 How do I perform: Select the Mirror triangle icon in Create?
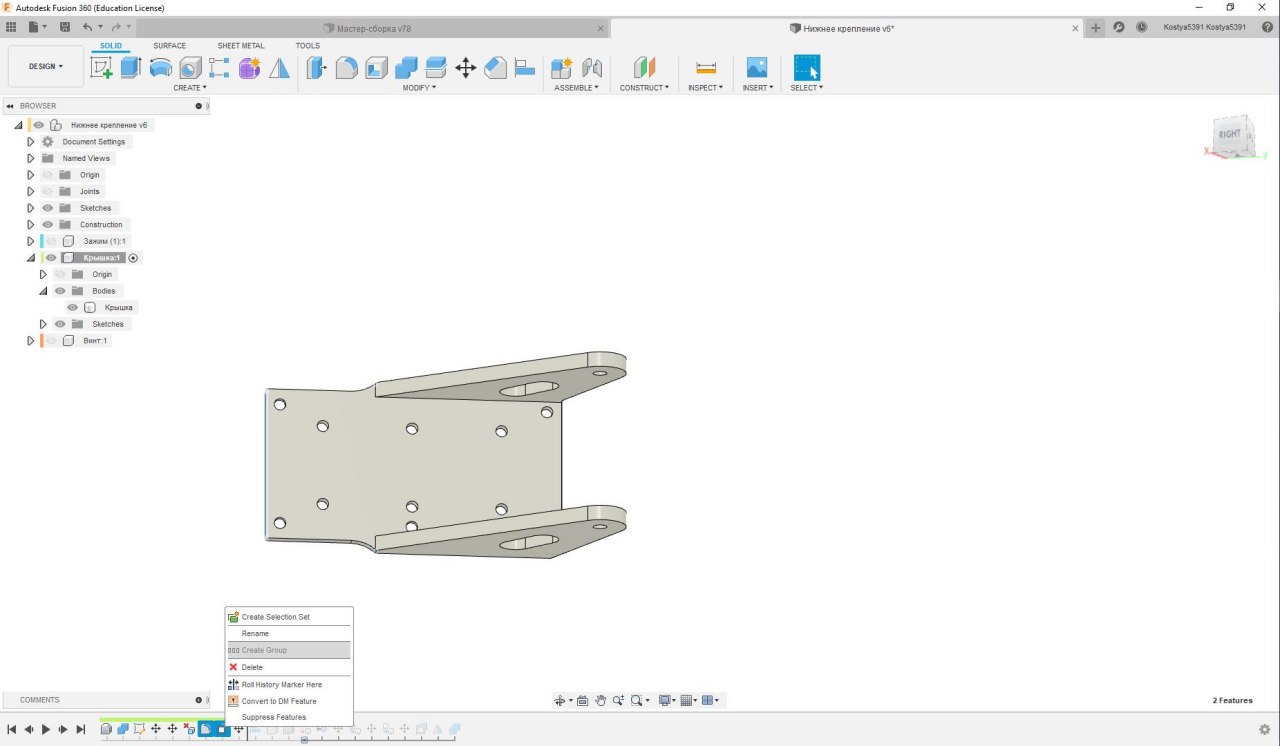pyautogui.click(x=279, y=68)
